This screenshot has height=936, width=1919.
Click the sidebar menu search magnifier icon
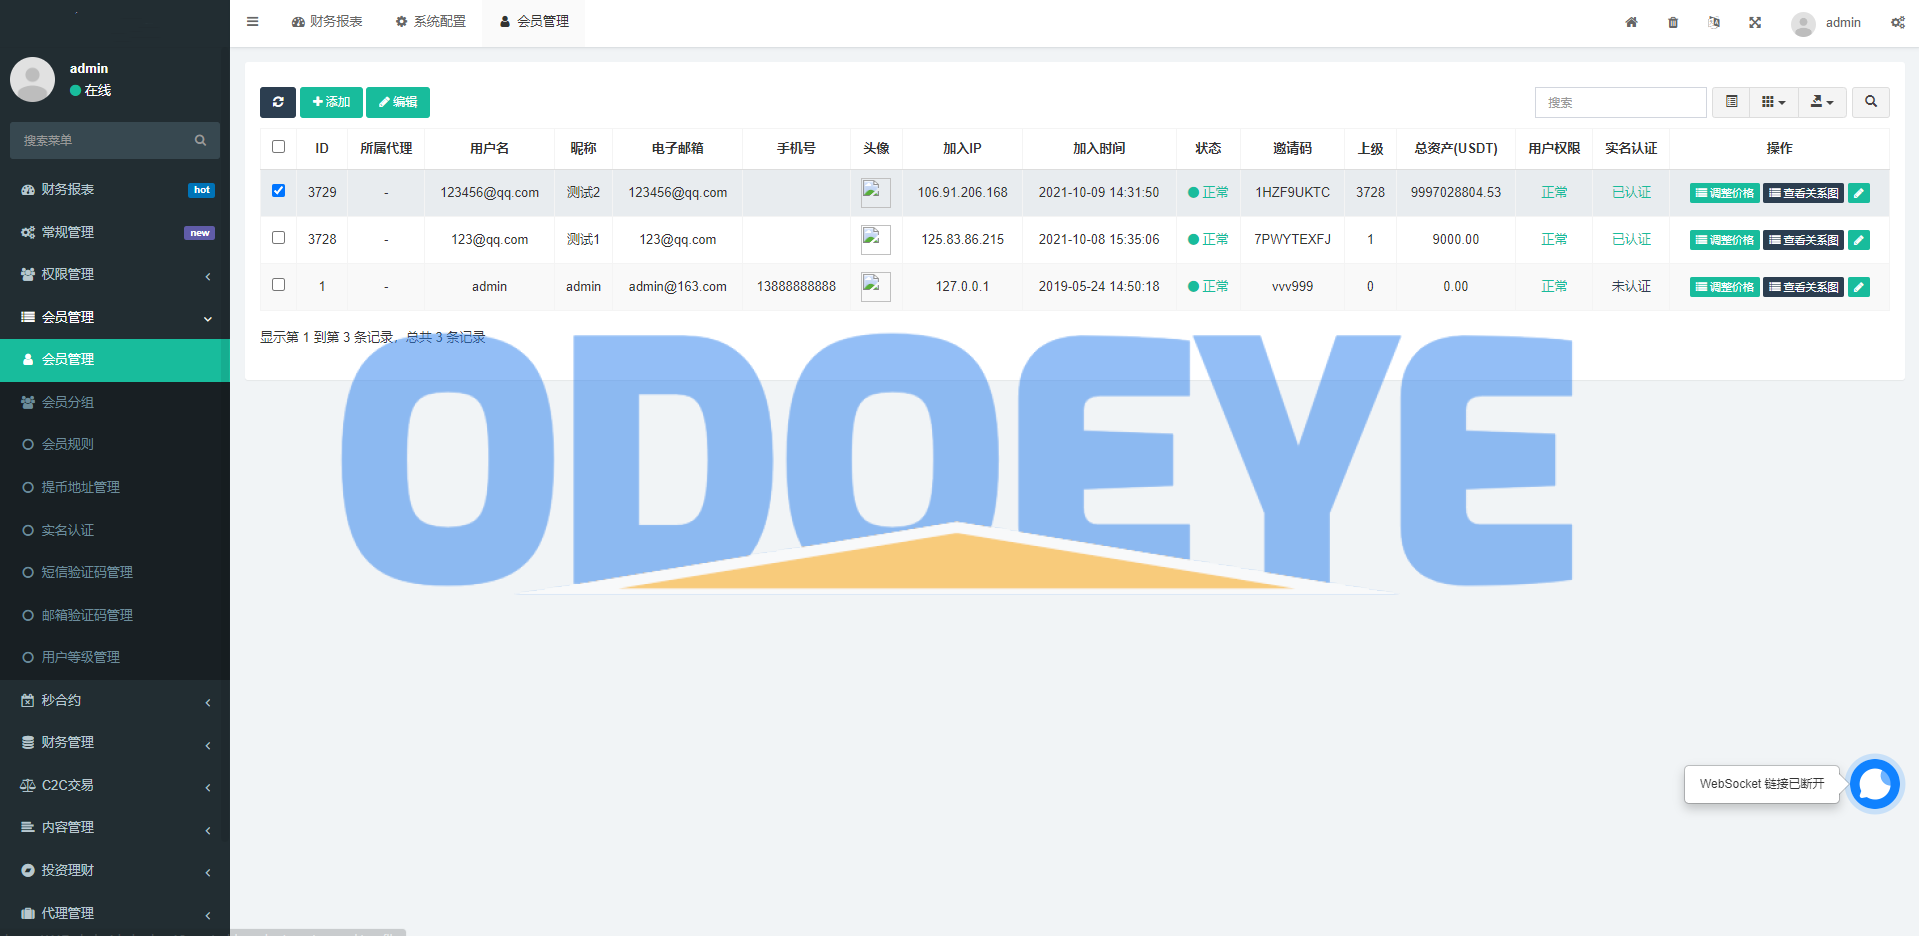200,140
